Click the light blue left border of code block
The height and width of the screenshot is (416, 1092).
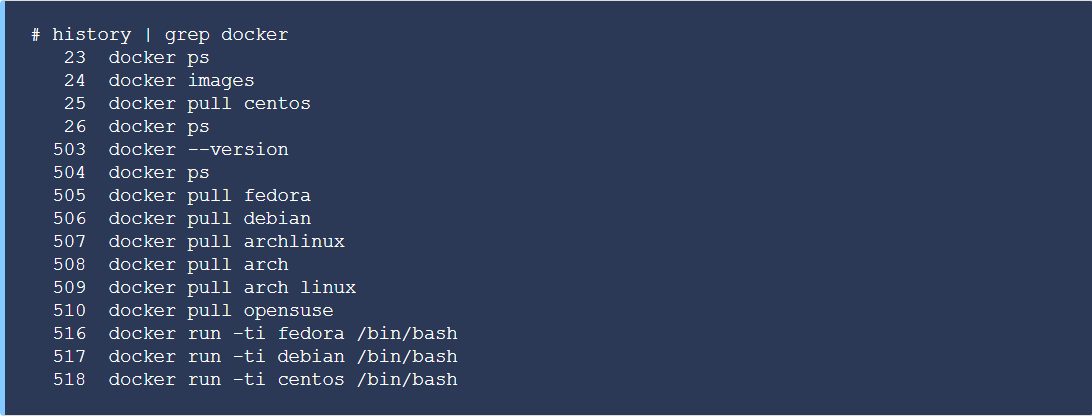[2, 208]
